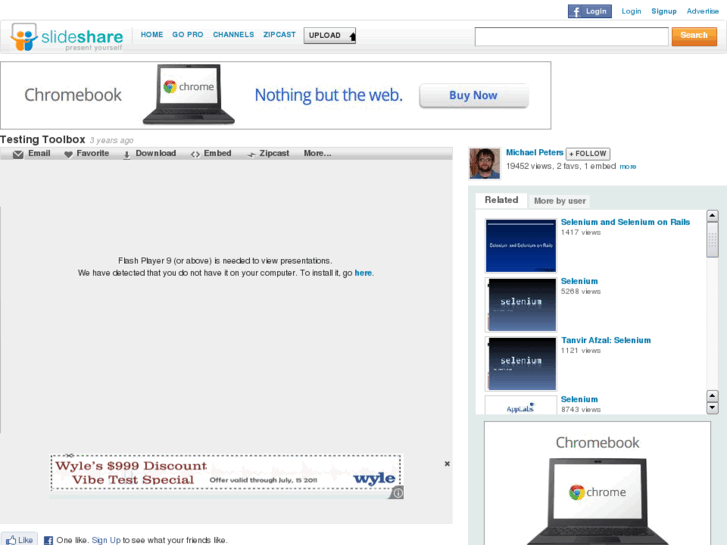The image size is (727, 545).
Task: Click the Favorite toolbar label
Action: click(93, 154)
